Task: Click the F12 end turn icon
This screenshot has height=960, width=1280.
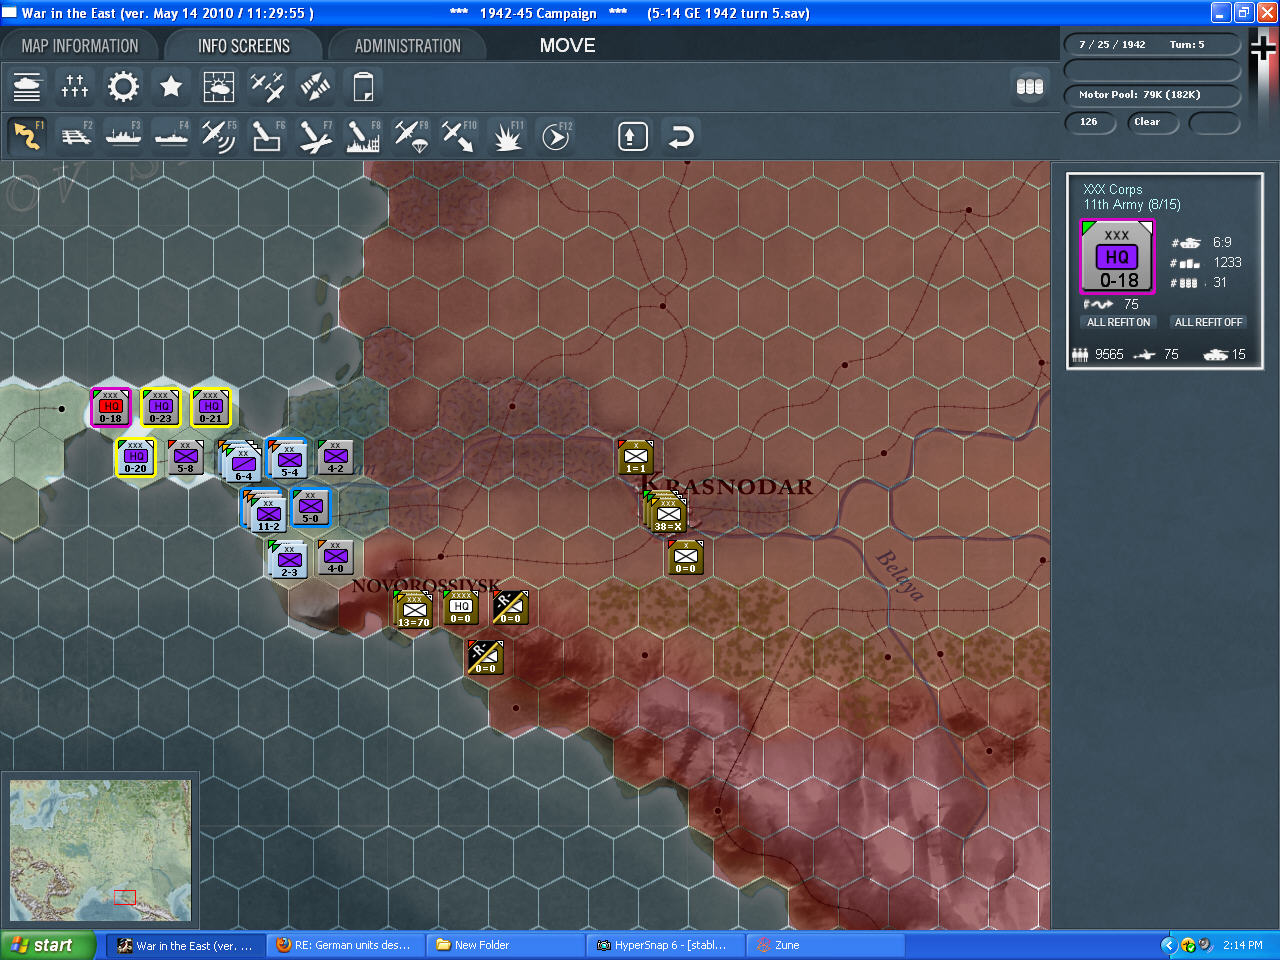Action: (555, 136)
